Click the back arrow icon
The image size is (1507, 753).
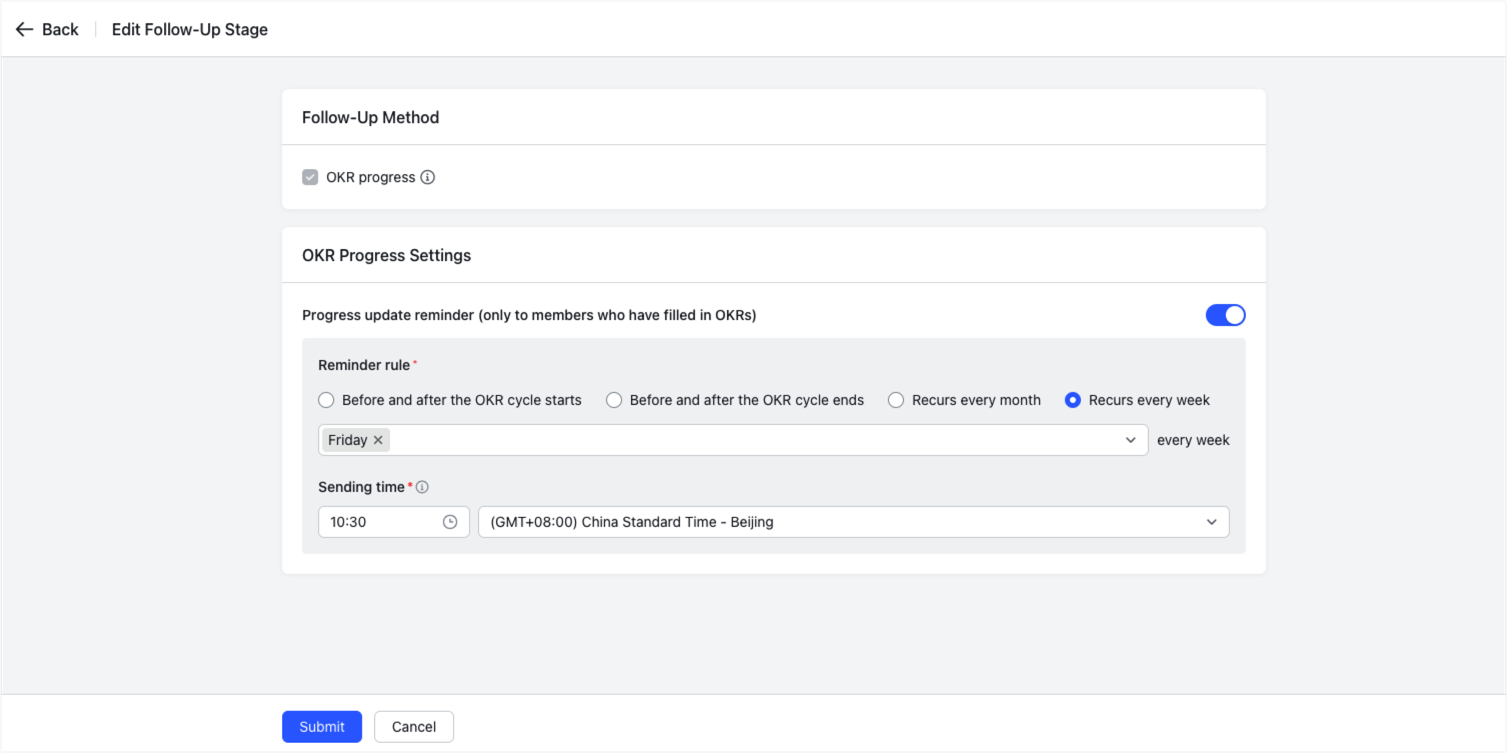[x=25, y=29]
